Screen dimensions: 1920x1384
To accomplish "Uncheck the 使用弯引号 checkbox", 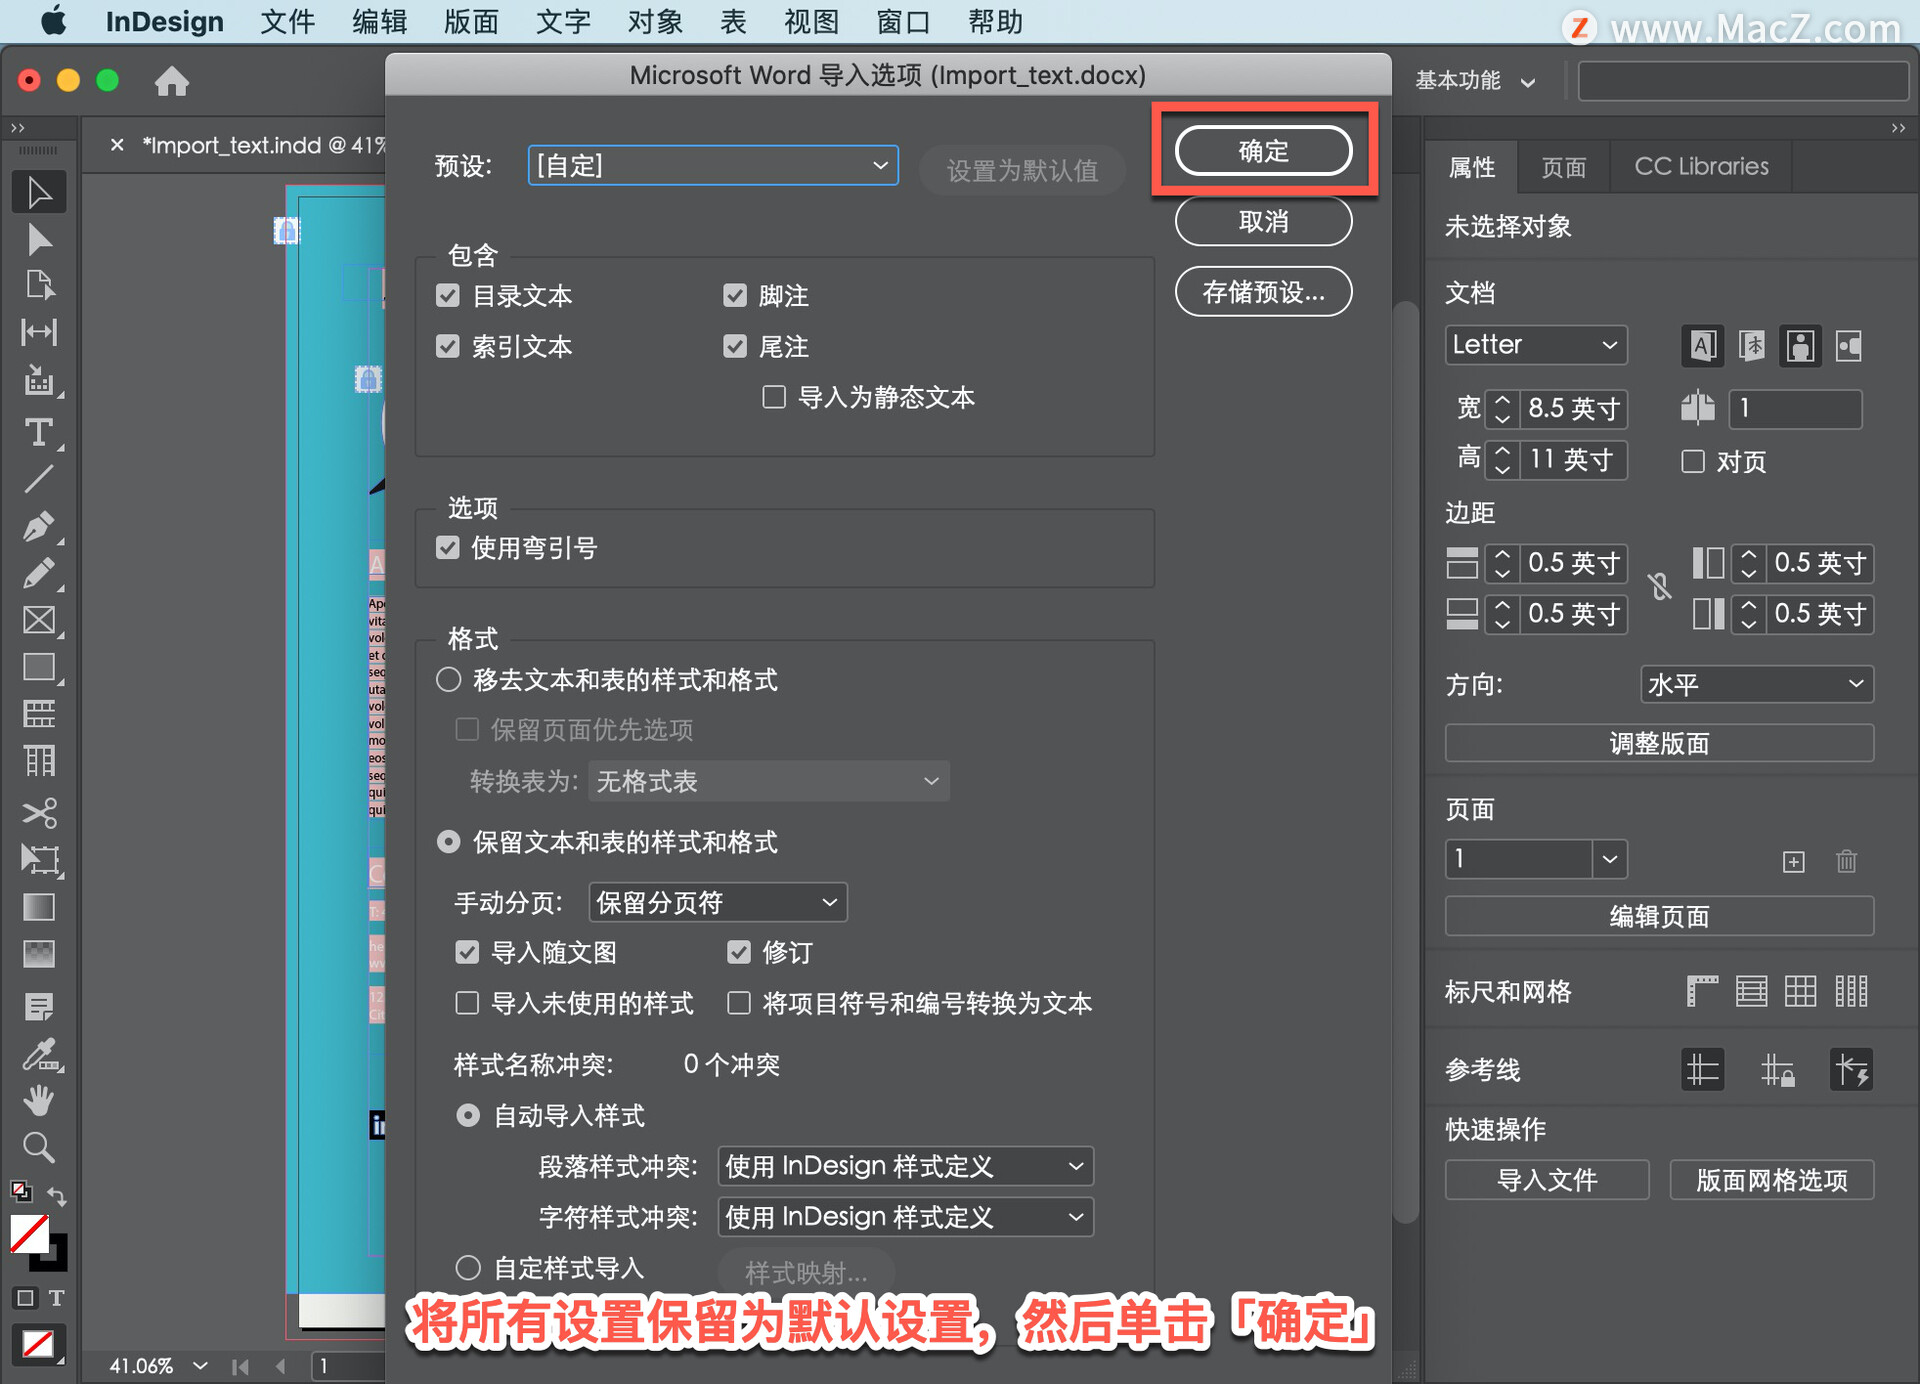I will 448,548.
